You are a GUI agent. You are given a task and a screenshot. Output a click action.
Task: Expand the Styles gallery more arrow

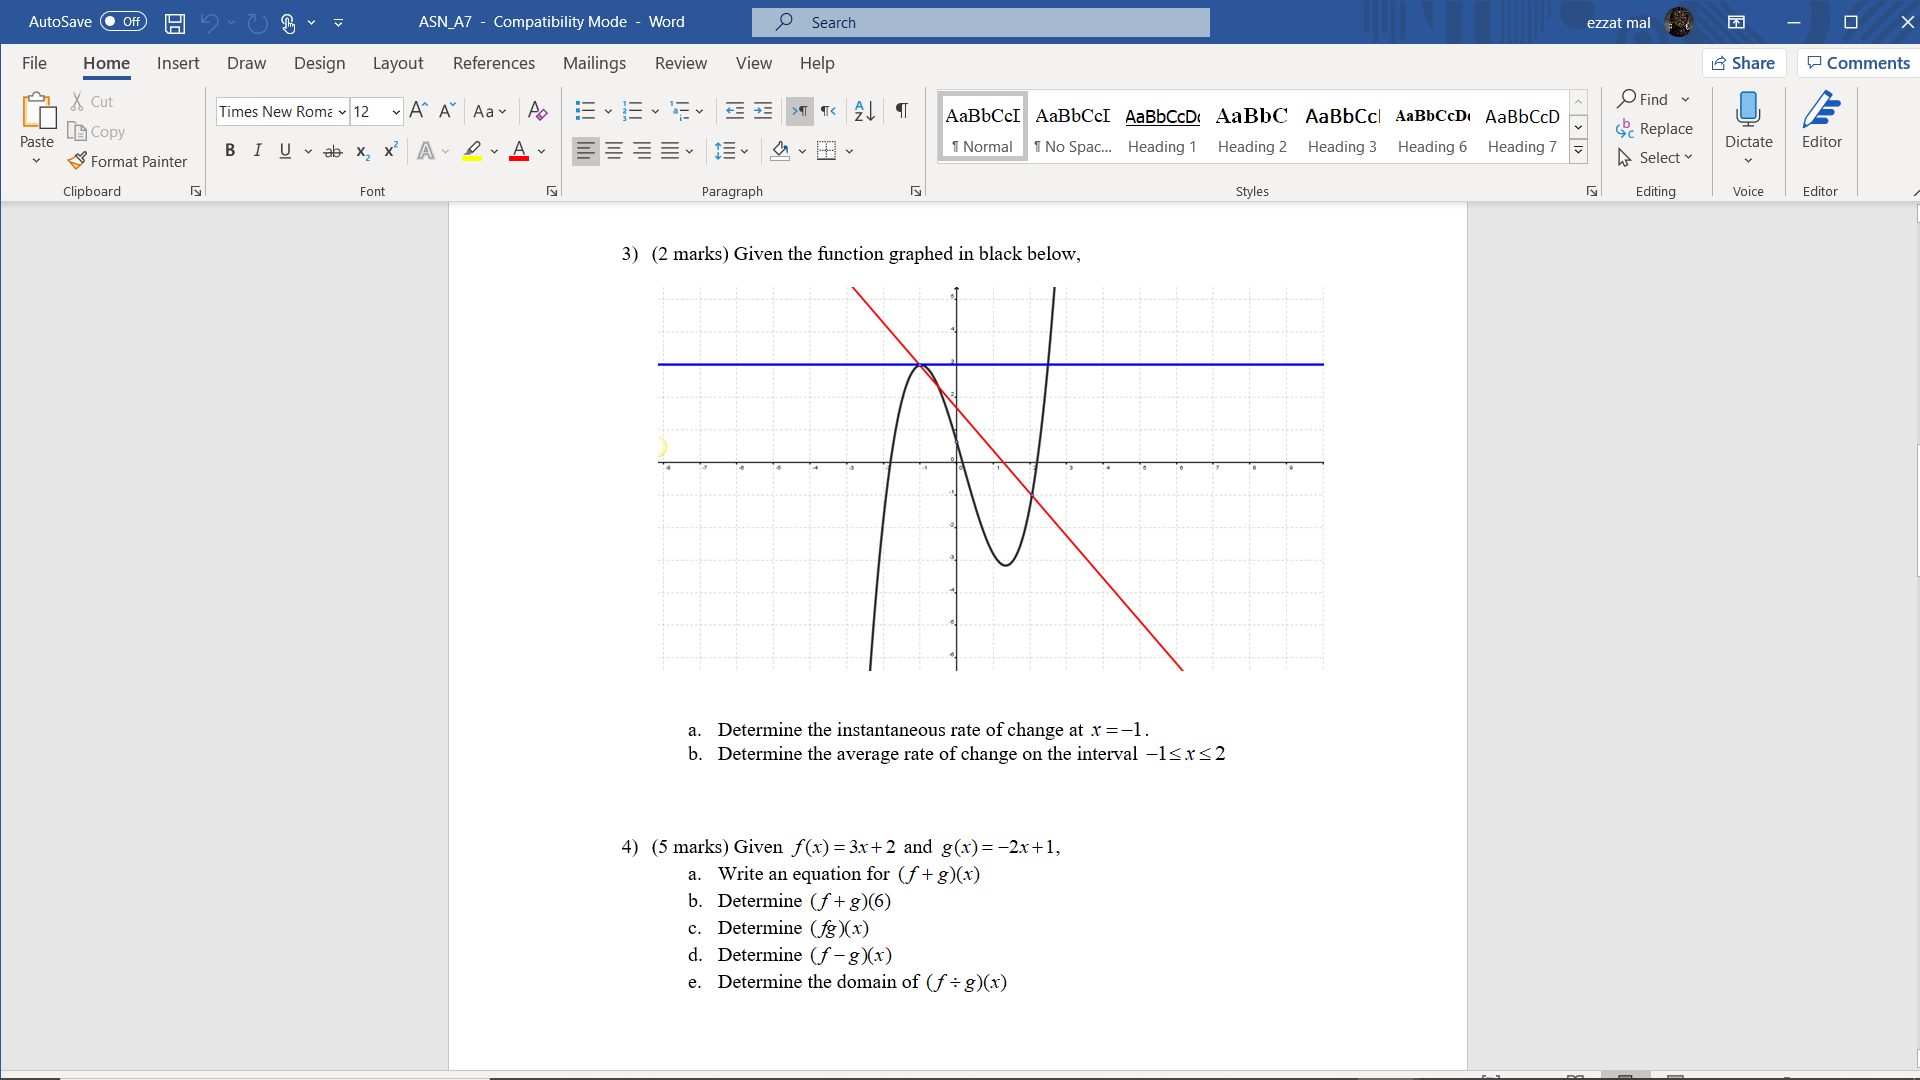1578,151
